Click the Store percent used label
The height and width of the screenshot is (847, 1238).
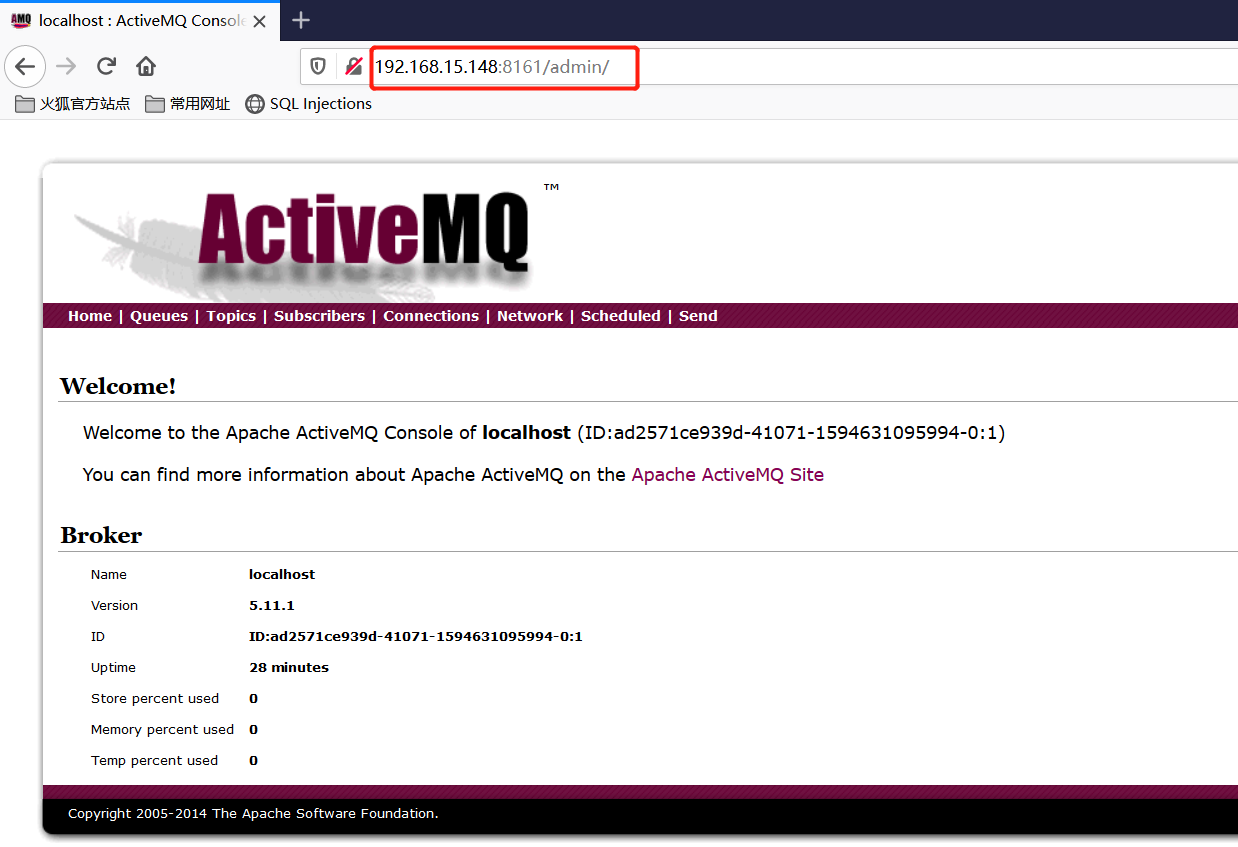155,699
